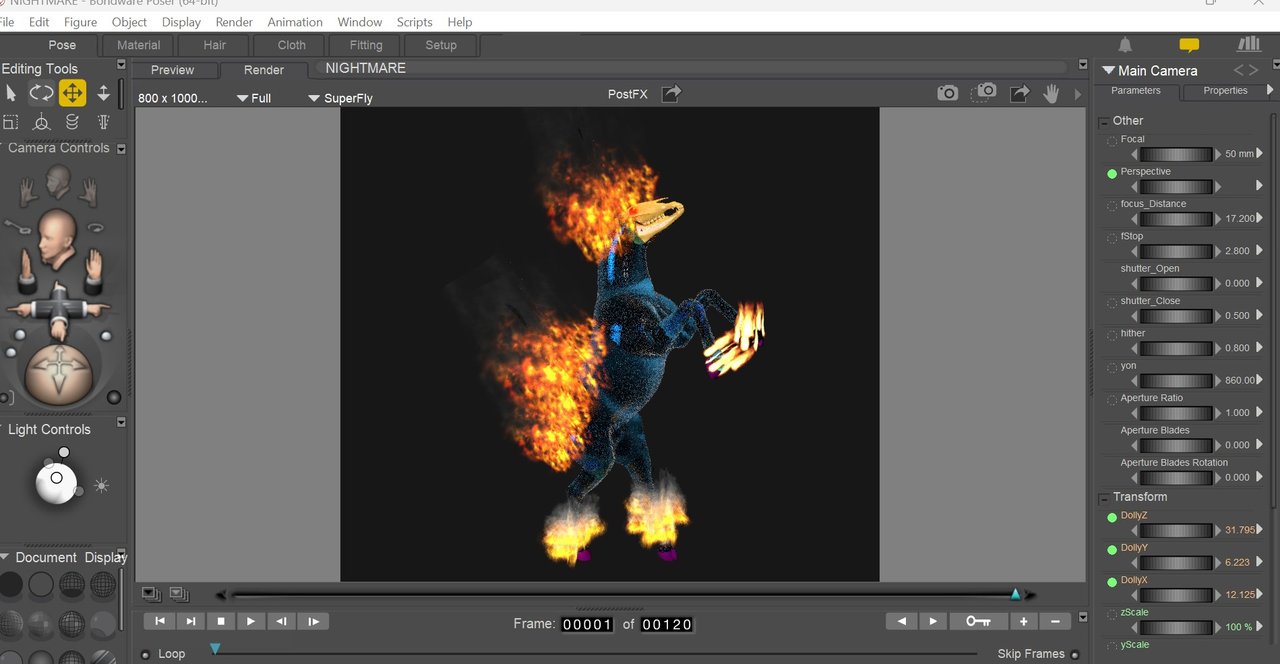Screen dimensions: 1280x664
Task: Open the Full render size dropdown
Action: pyautogui.click(x=254, y=98)
